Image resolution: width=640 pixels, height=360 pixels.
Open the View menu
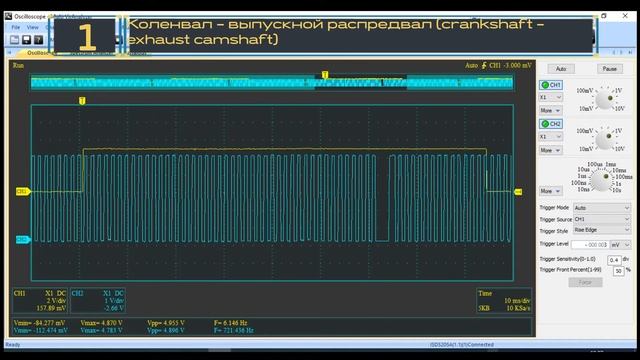(33, 27)
